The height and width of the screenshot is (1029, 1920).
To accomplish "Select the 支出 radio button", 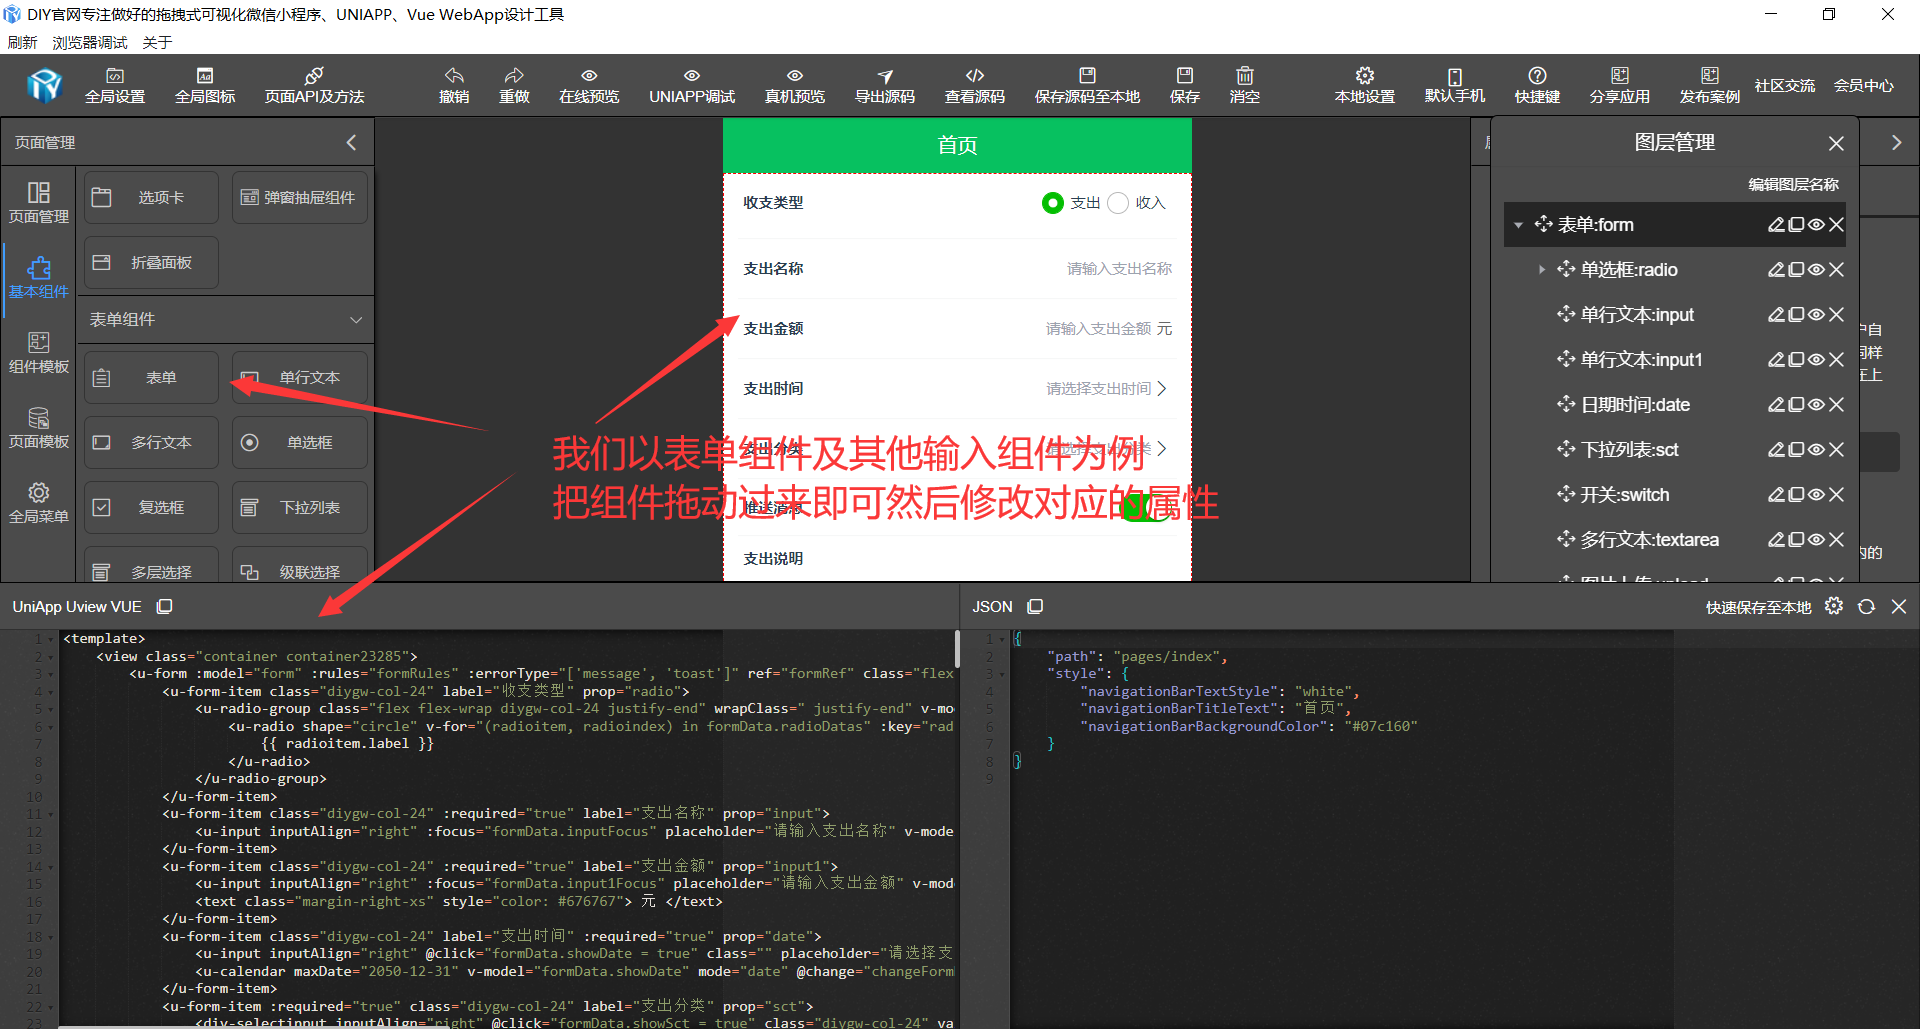I will point(1052,203).
